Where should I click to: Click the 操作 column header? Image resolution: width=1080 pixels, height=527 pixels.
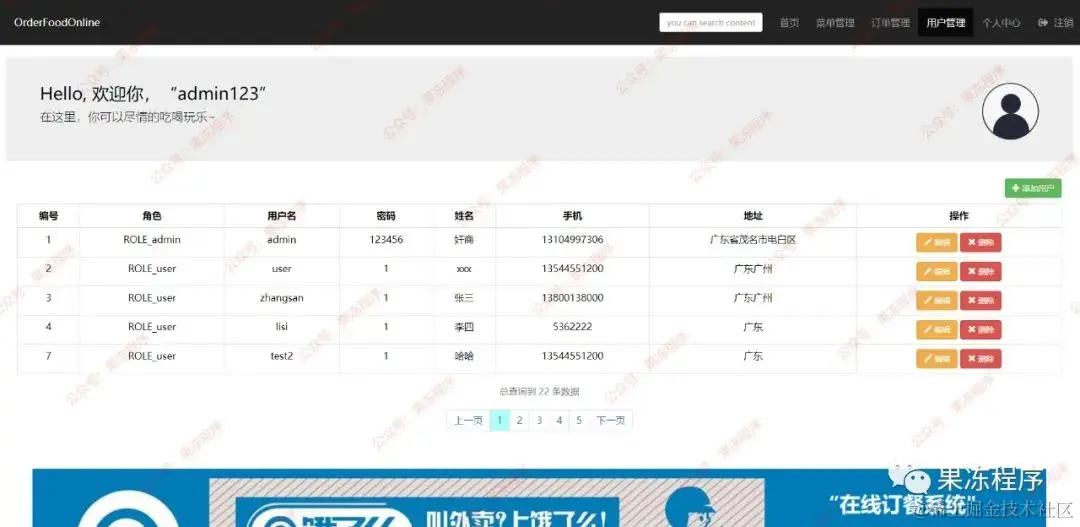959,216
